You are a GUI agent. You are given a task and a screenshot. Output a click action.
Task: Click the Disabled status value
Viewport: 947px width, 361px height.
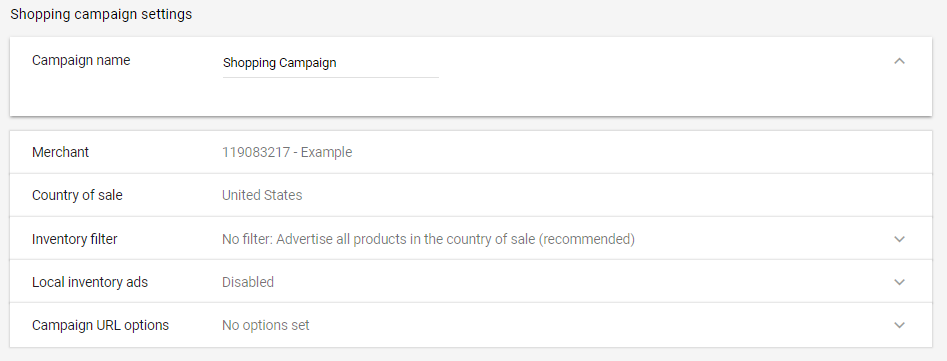pos(248,282)
